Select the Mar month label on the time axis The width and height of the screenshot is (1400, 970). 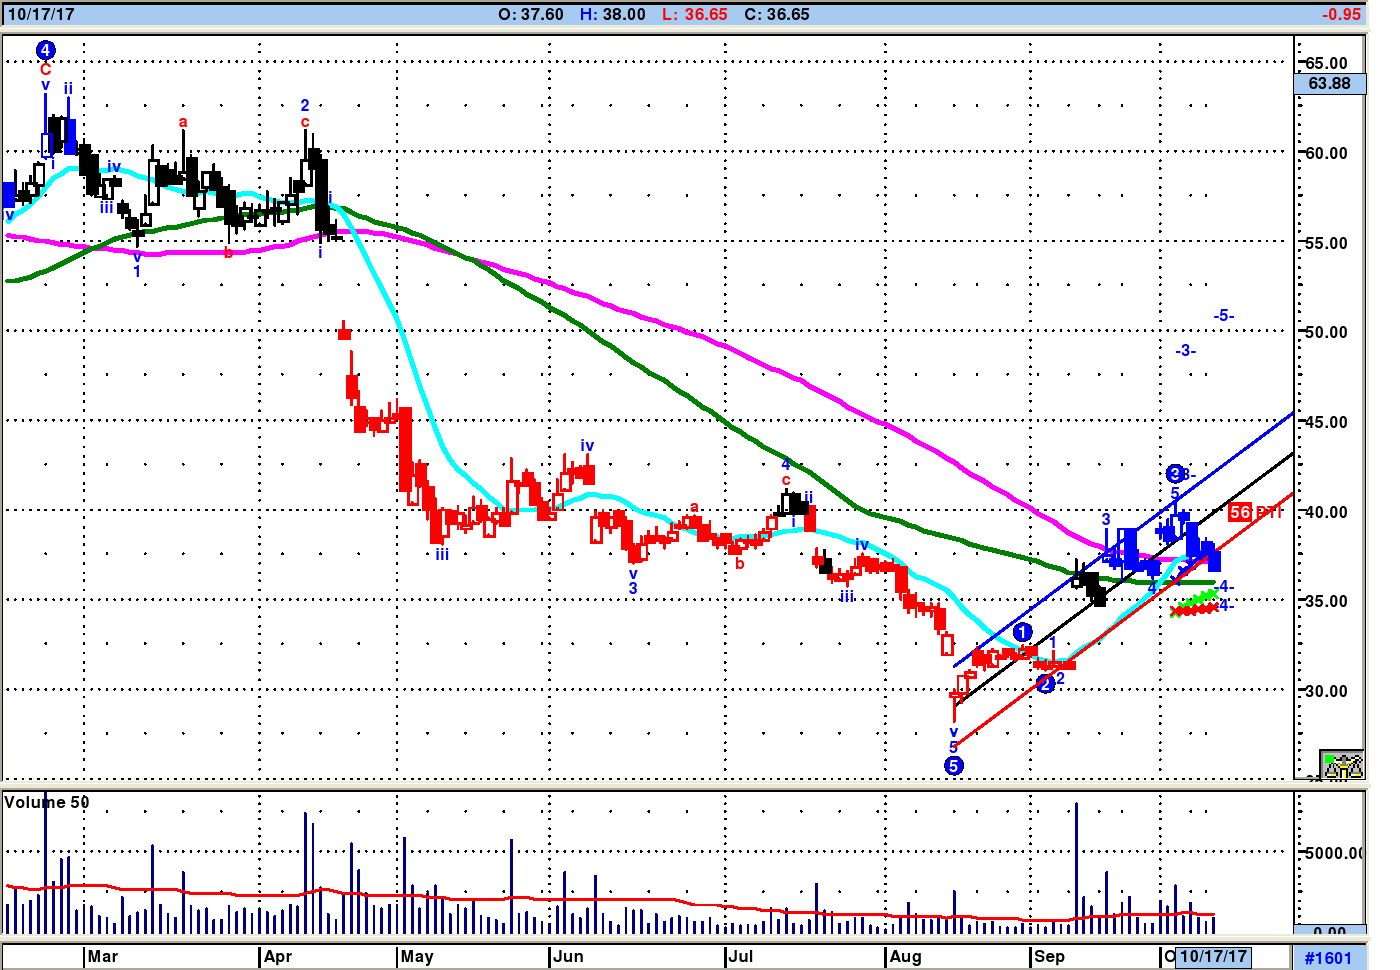tap(102, 956)
